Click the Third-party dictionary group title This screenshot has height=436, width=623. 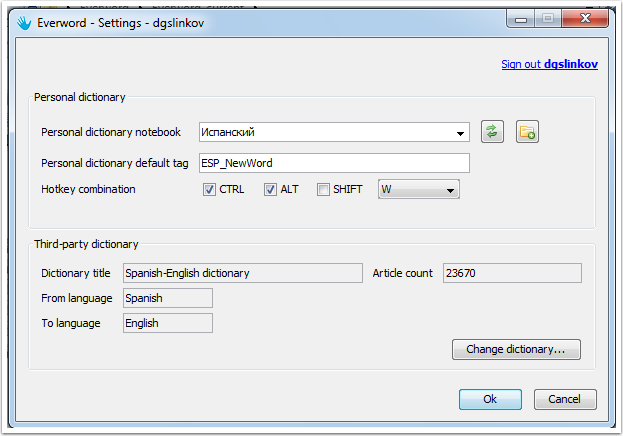(86, 244)
